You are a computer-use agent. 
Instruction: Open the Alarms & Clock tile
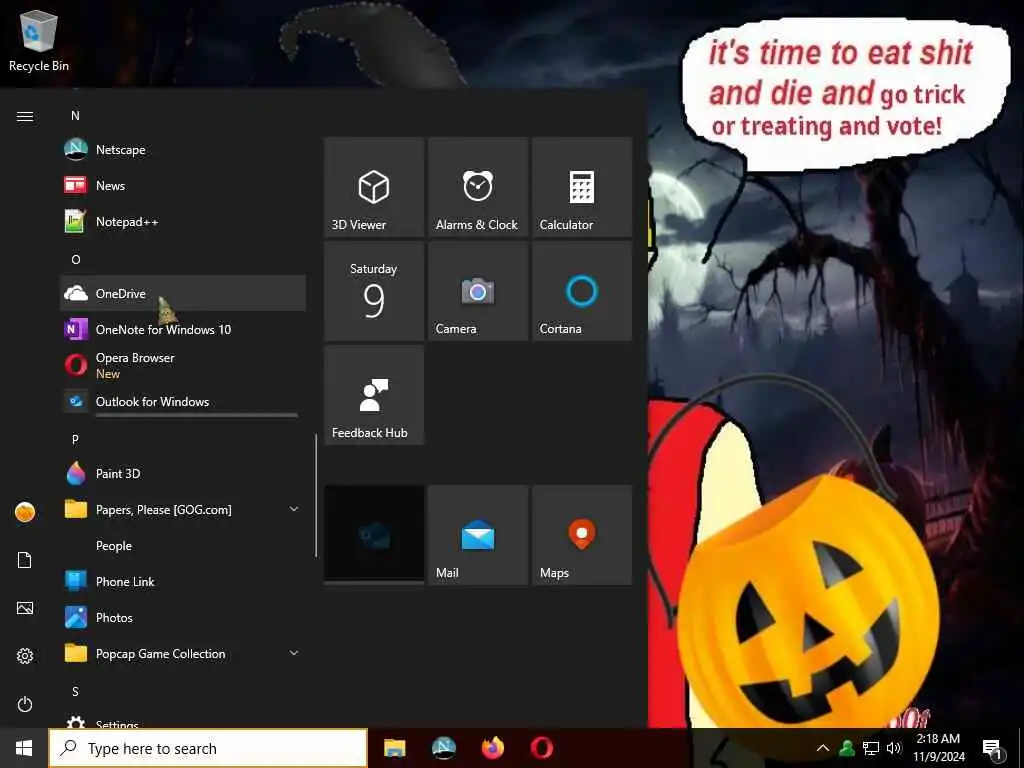click(478, 187)
